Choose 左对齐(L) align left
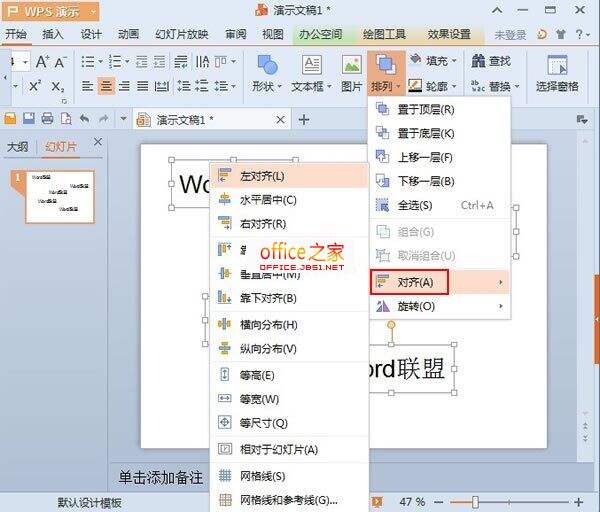Image resolution: width=600 pixels, height=512 pixels. (x=290, y=176)
